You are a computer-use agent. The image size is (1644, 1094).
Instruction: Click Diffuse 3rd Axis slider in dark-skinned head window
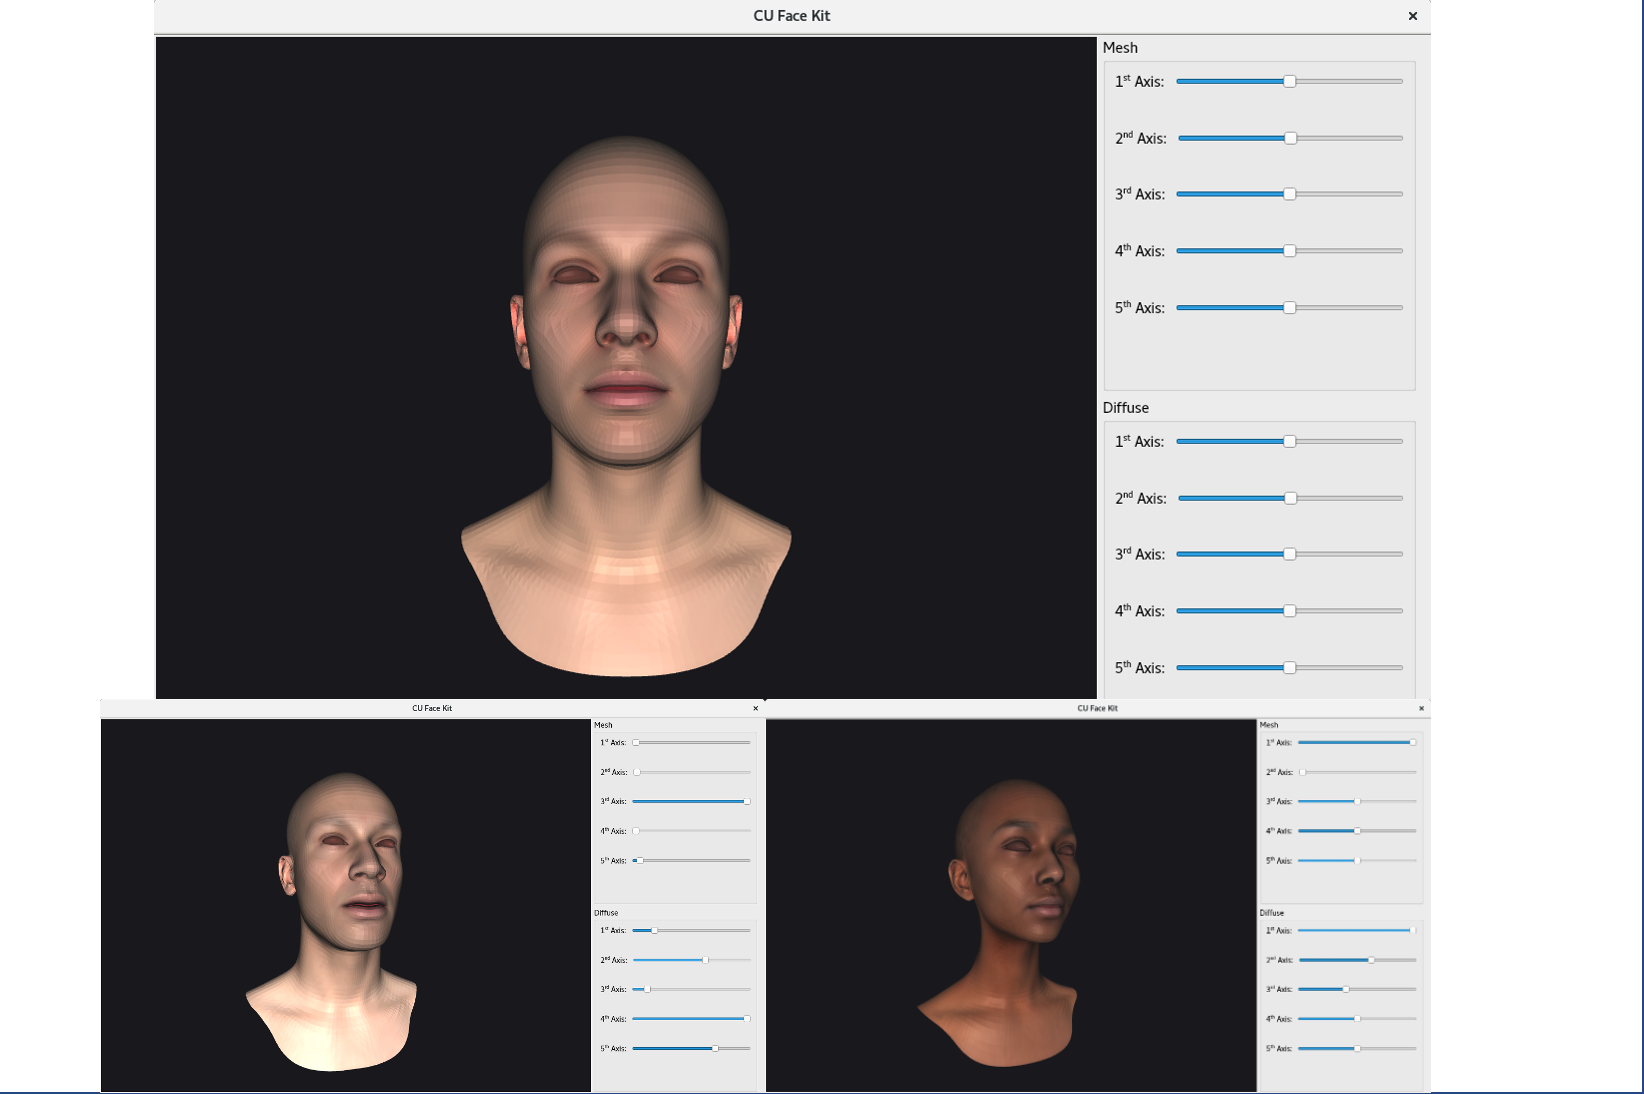pyautogui.click(x=1357, y=989)
